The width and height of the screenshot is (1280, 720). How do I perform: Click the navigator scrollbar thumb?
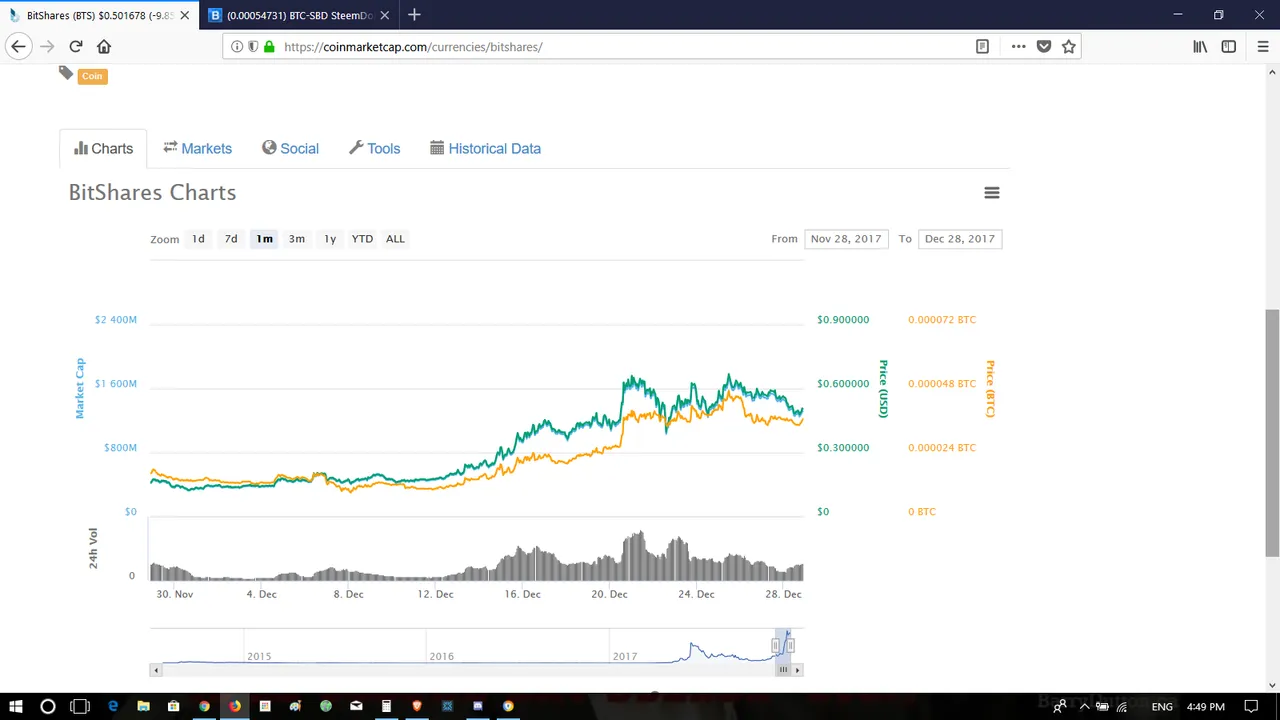point(783,670)
